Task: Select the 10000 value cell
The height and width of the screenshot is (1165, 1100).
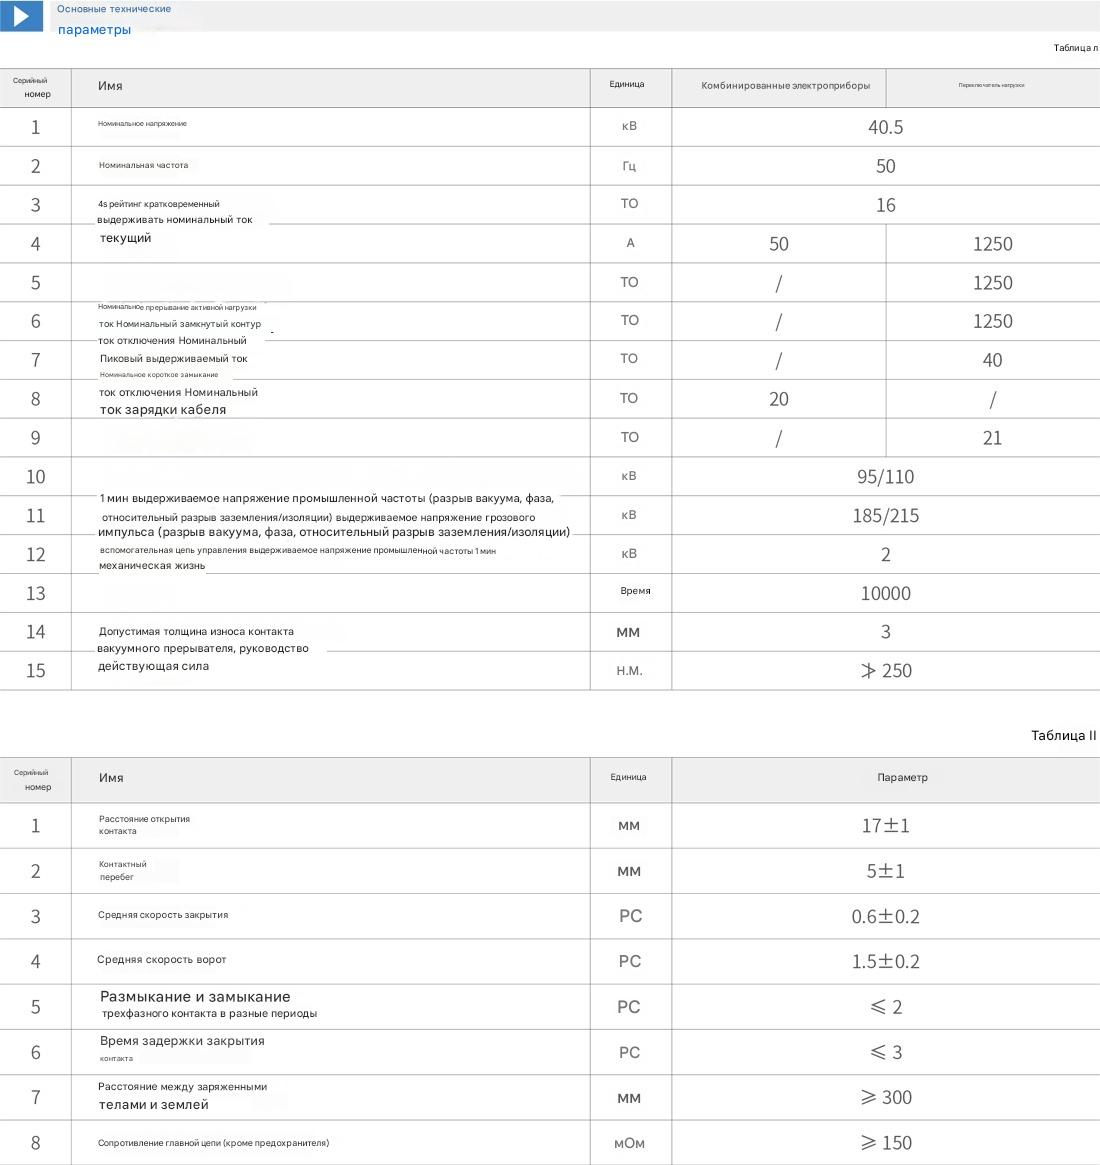Action: (885, 593)
